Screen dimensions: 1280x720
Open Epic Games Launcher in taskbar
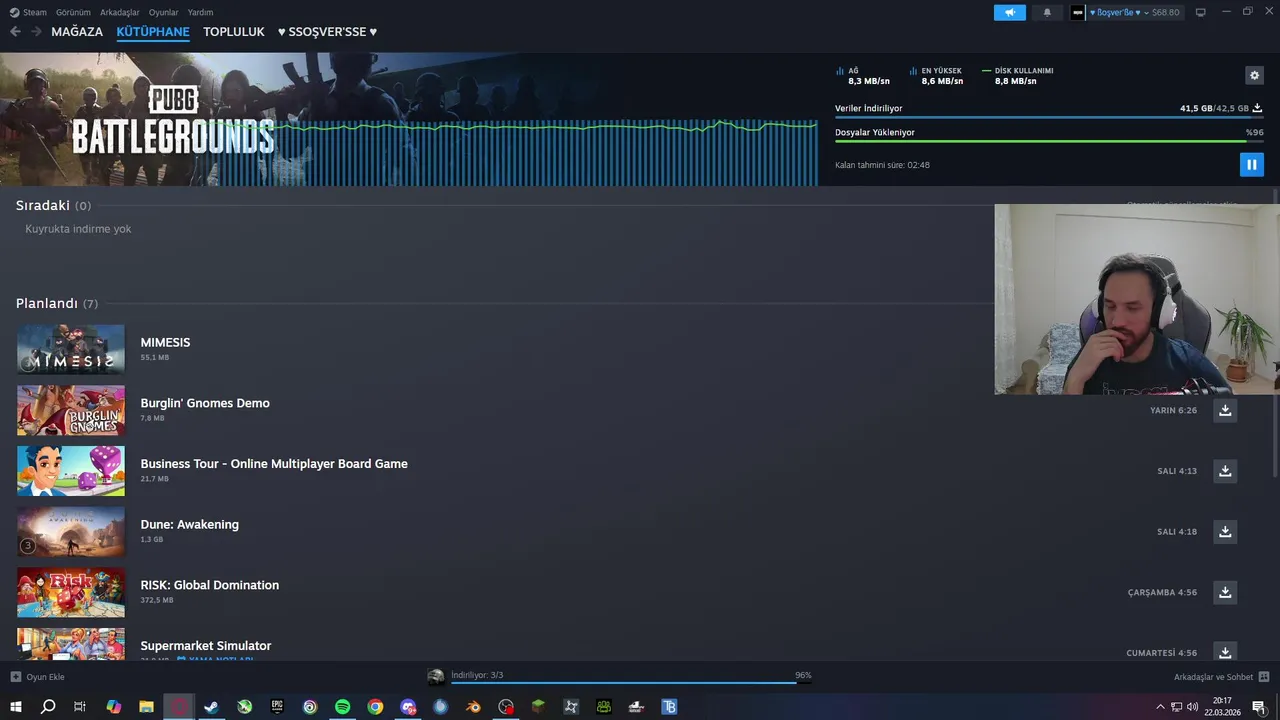(x=277, y=707)
